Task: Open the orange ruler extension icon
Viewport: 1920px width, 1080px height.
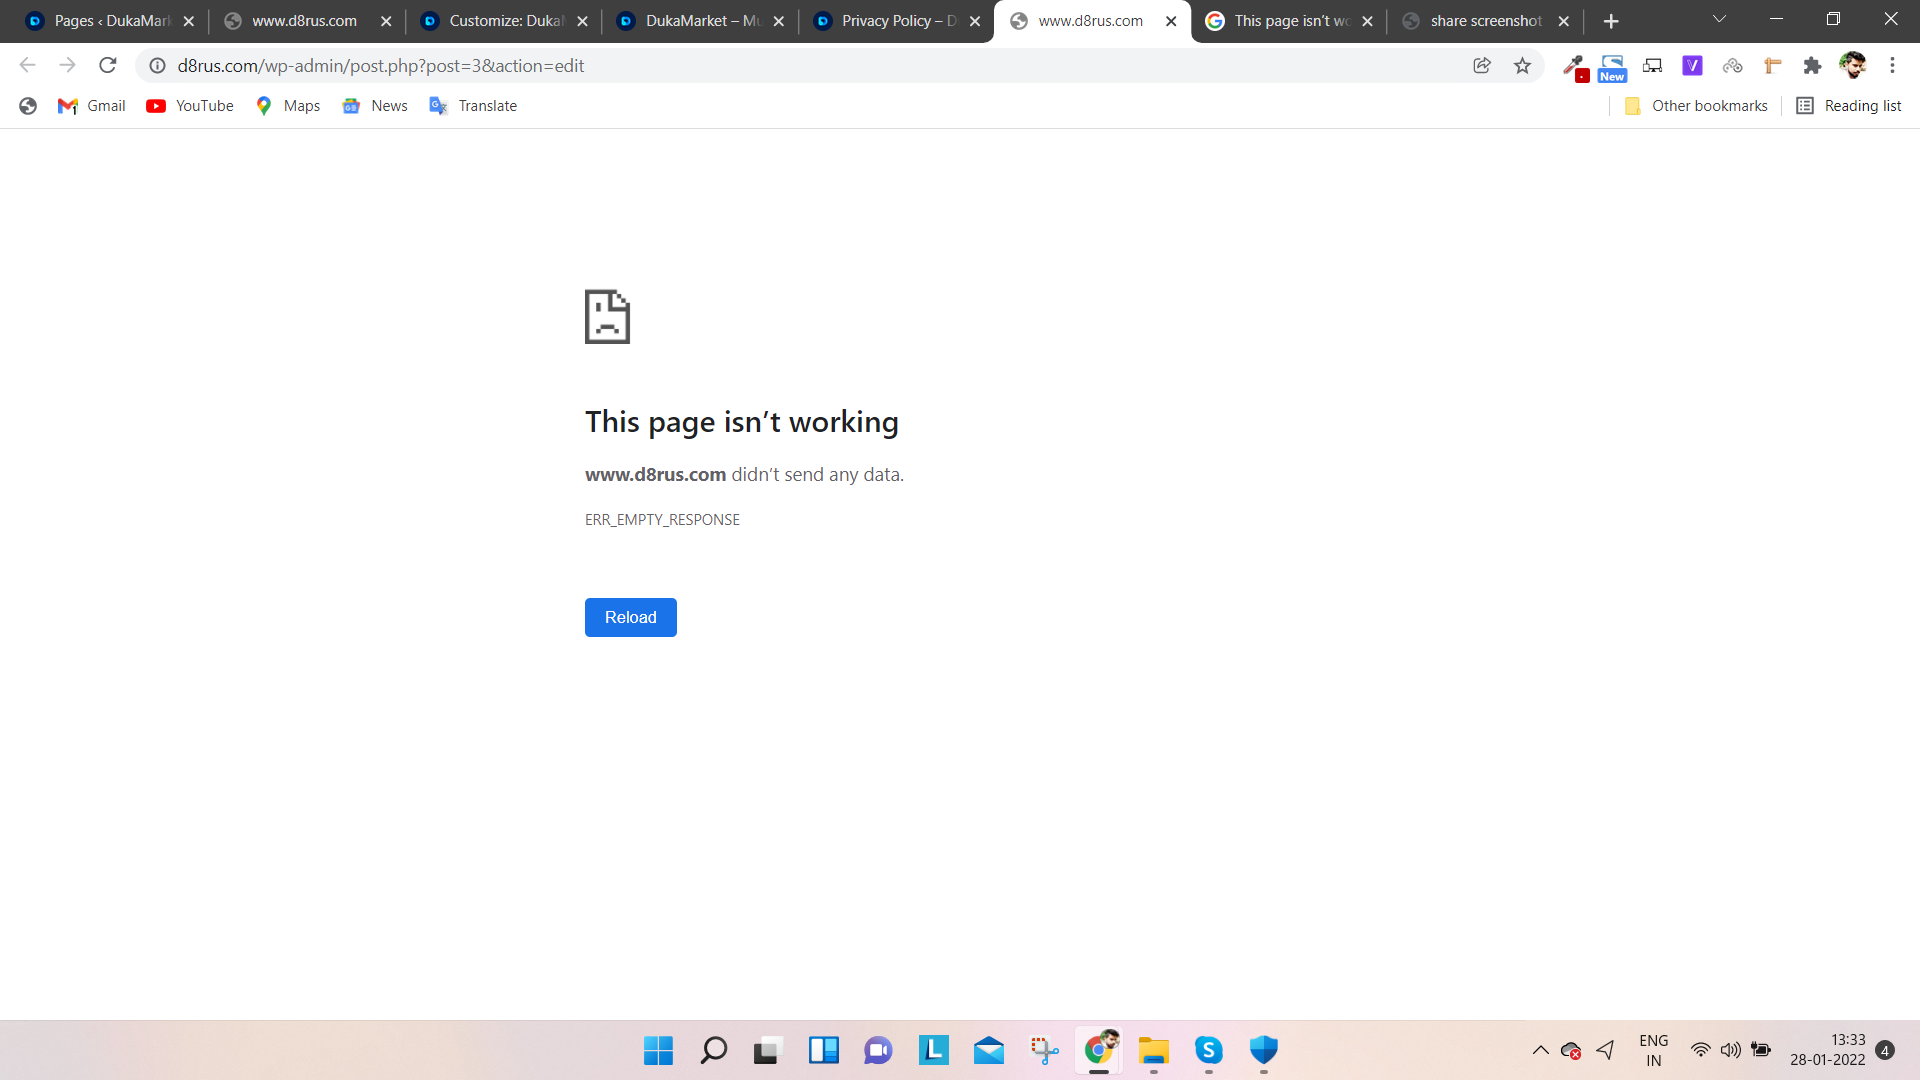Action: coord(1772,65)
